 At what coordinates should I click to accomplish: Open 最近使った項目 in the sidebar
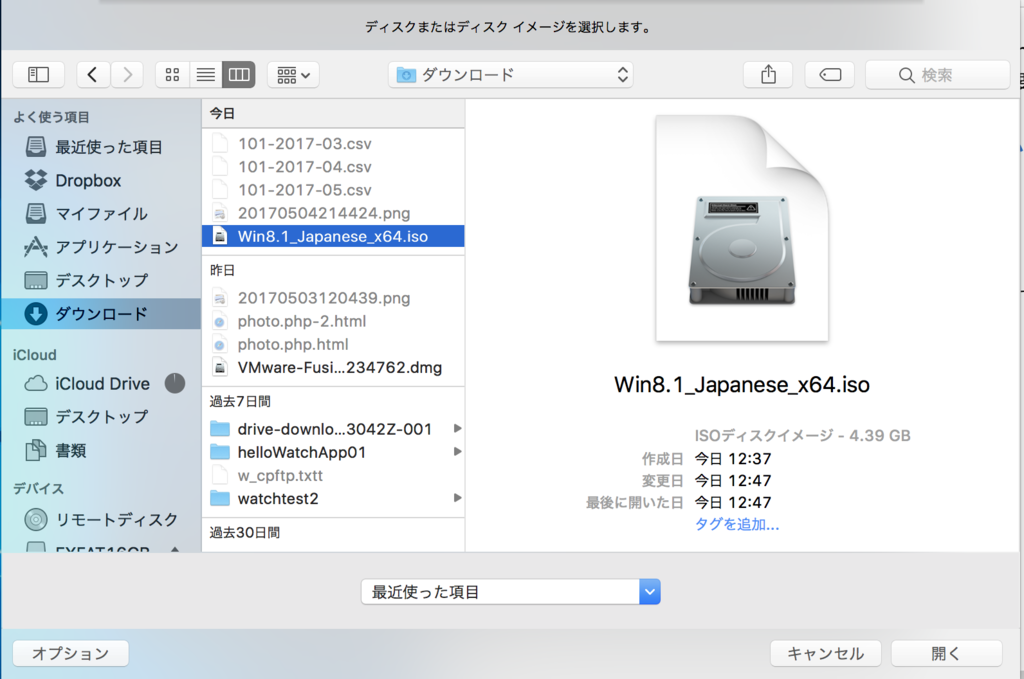101,147
